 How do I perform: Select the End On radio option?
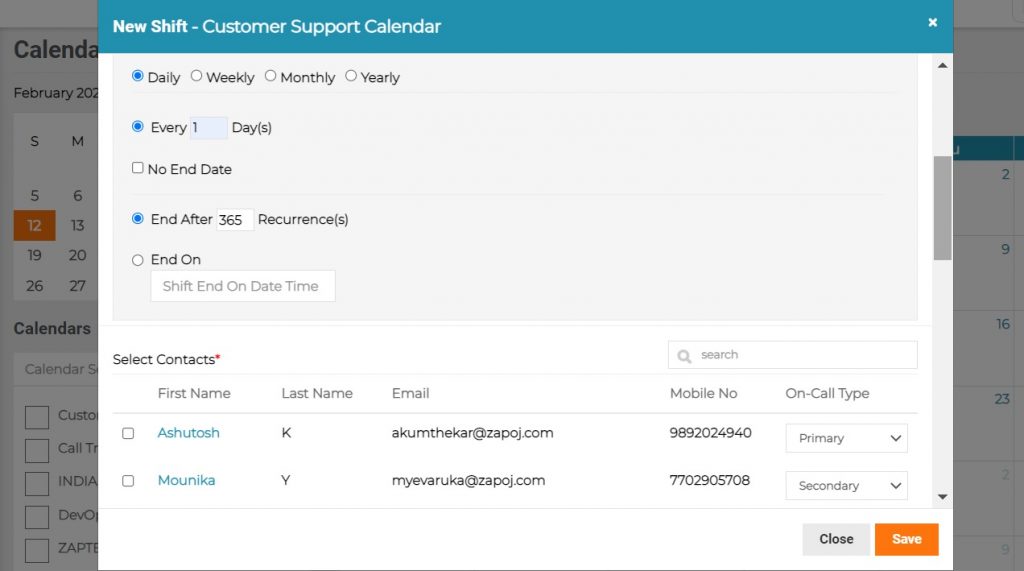pyautogui.click(x=137, y=260)
